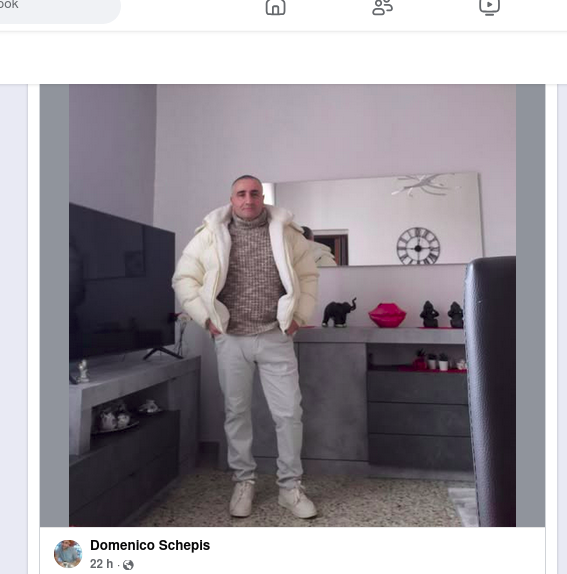Click the red lips ornament in photo
This screenshot has width=567, height=574.
(x=387, y=315)
